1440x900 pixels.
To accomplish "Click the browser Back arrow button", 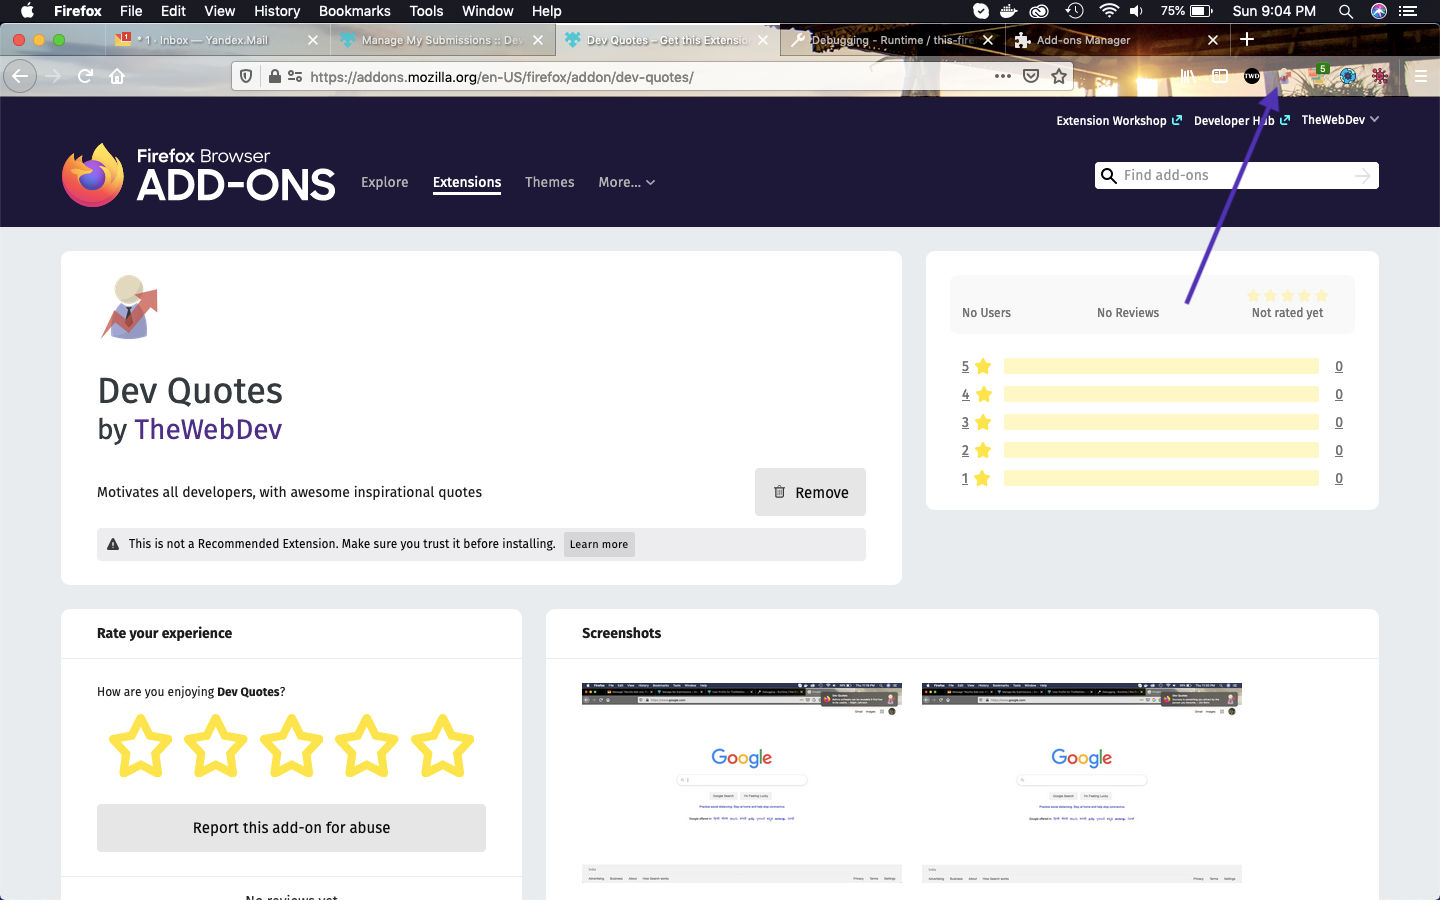I will tap(20, 76).
